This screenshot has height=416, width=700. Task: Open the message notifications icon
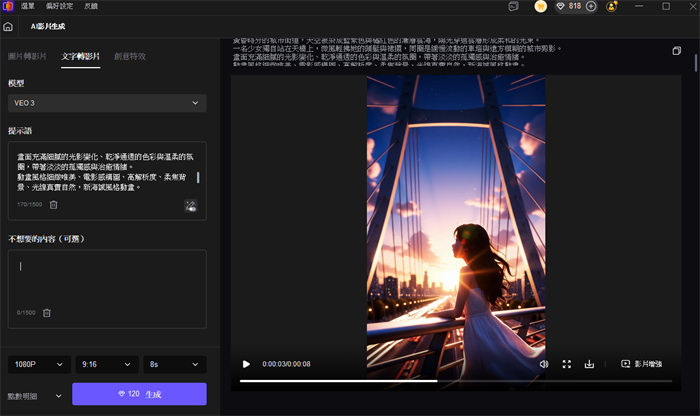[513, 6]
